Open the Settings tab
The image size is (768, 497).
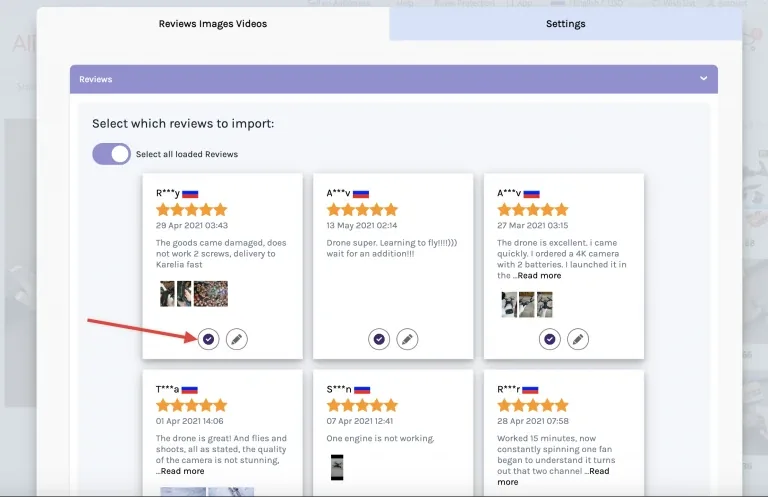[x=566, y=24]
